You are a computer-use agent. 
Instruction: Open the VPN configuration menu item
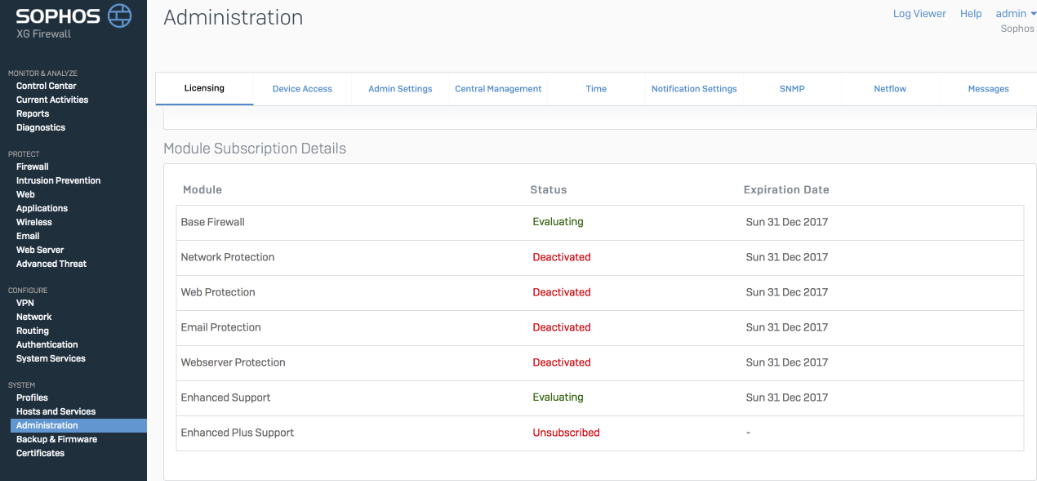[x=26, y=303]
